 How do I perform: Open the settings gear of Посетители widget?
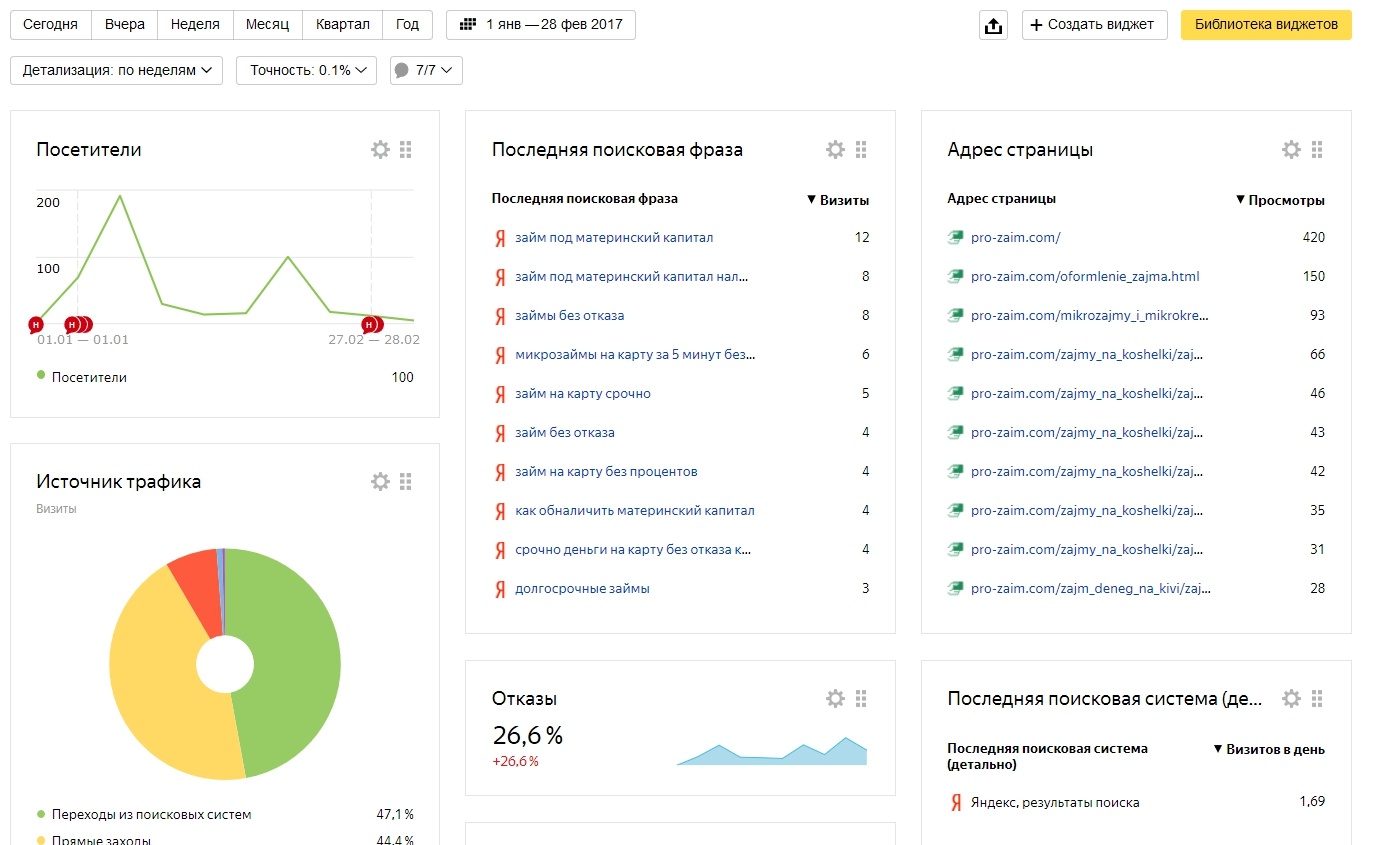pyautogui.click(x=380, y=150)
